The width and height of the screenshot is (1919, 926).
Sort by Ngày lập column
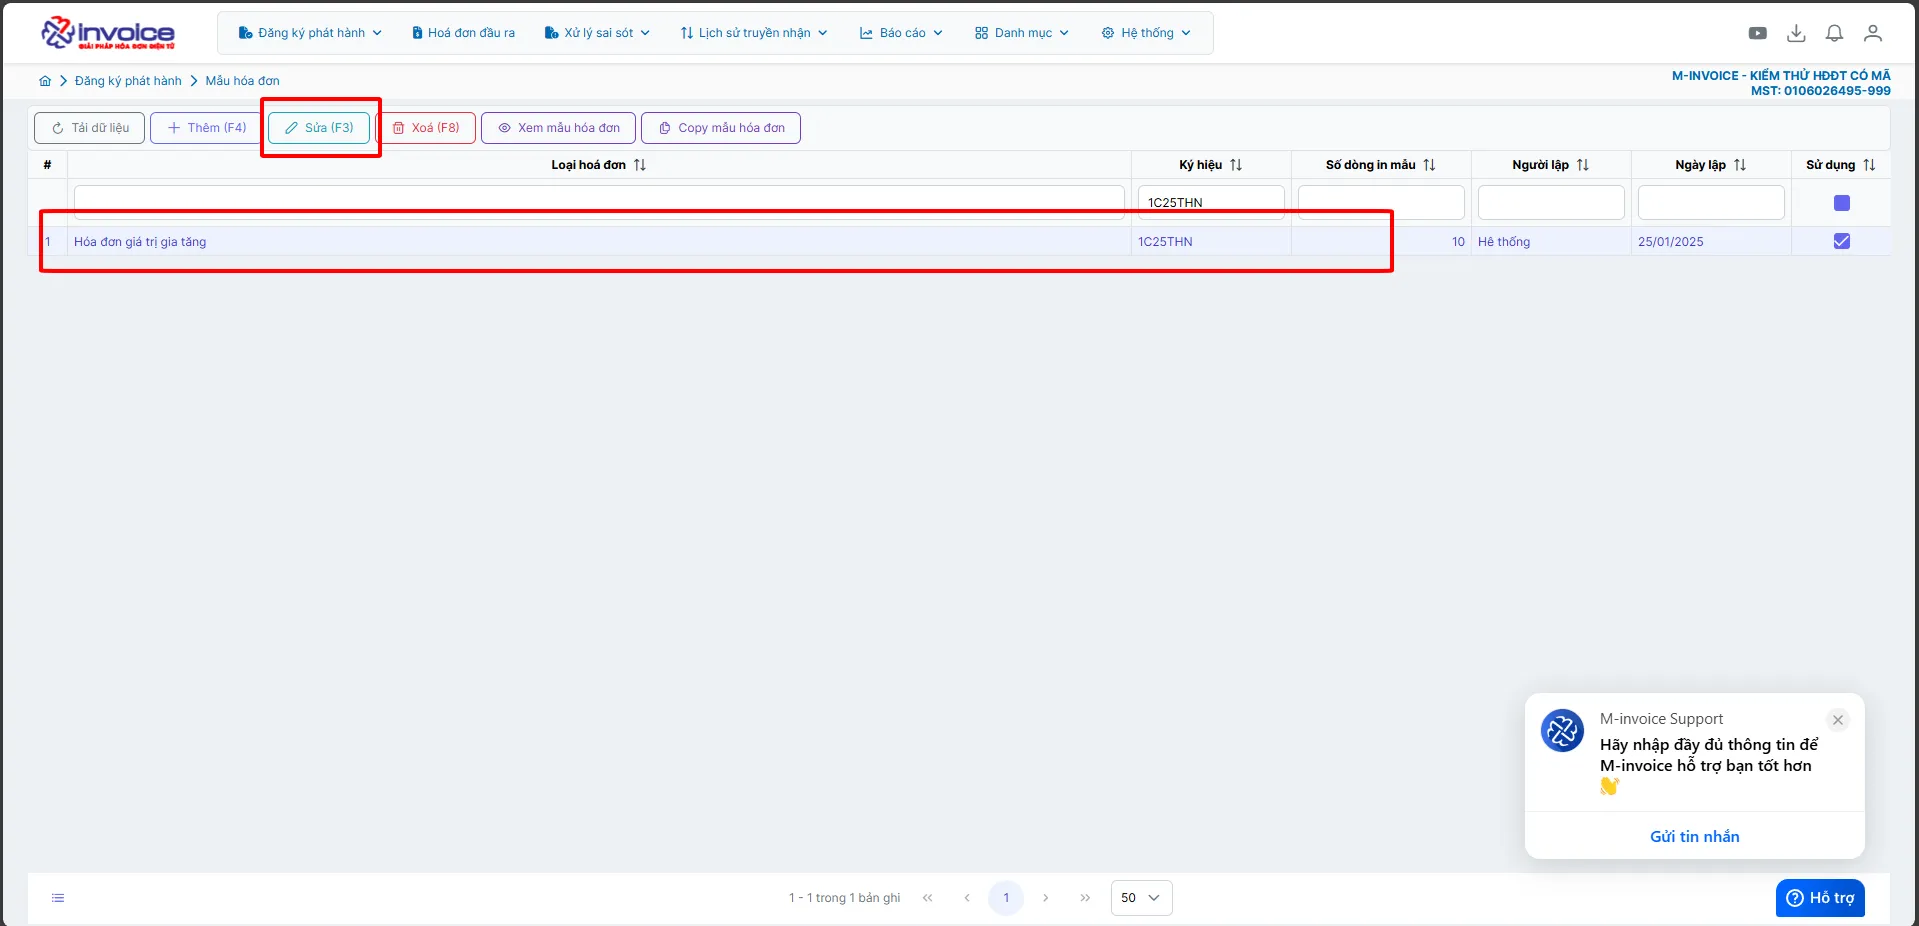point(1740,165)
